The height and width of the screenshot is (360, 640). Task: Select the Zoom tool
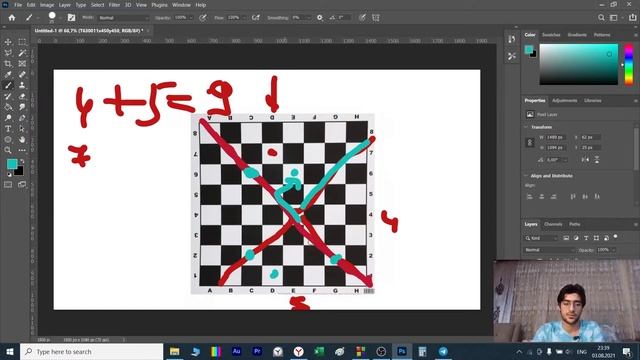8,150
